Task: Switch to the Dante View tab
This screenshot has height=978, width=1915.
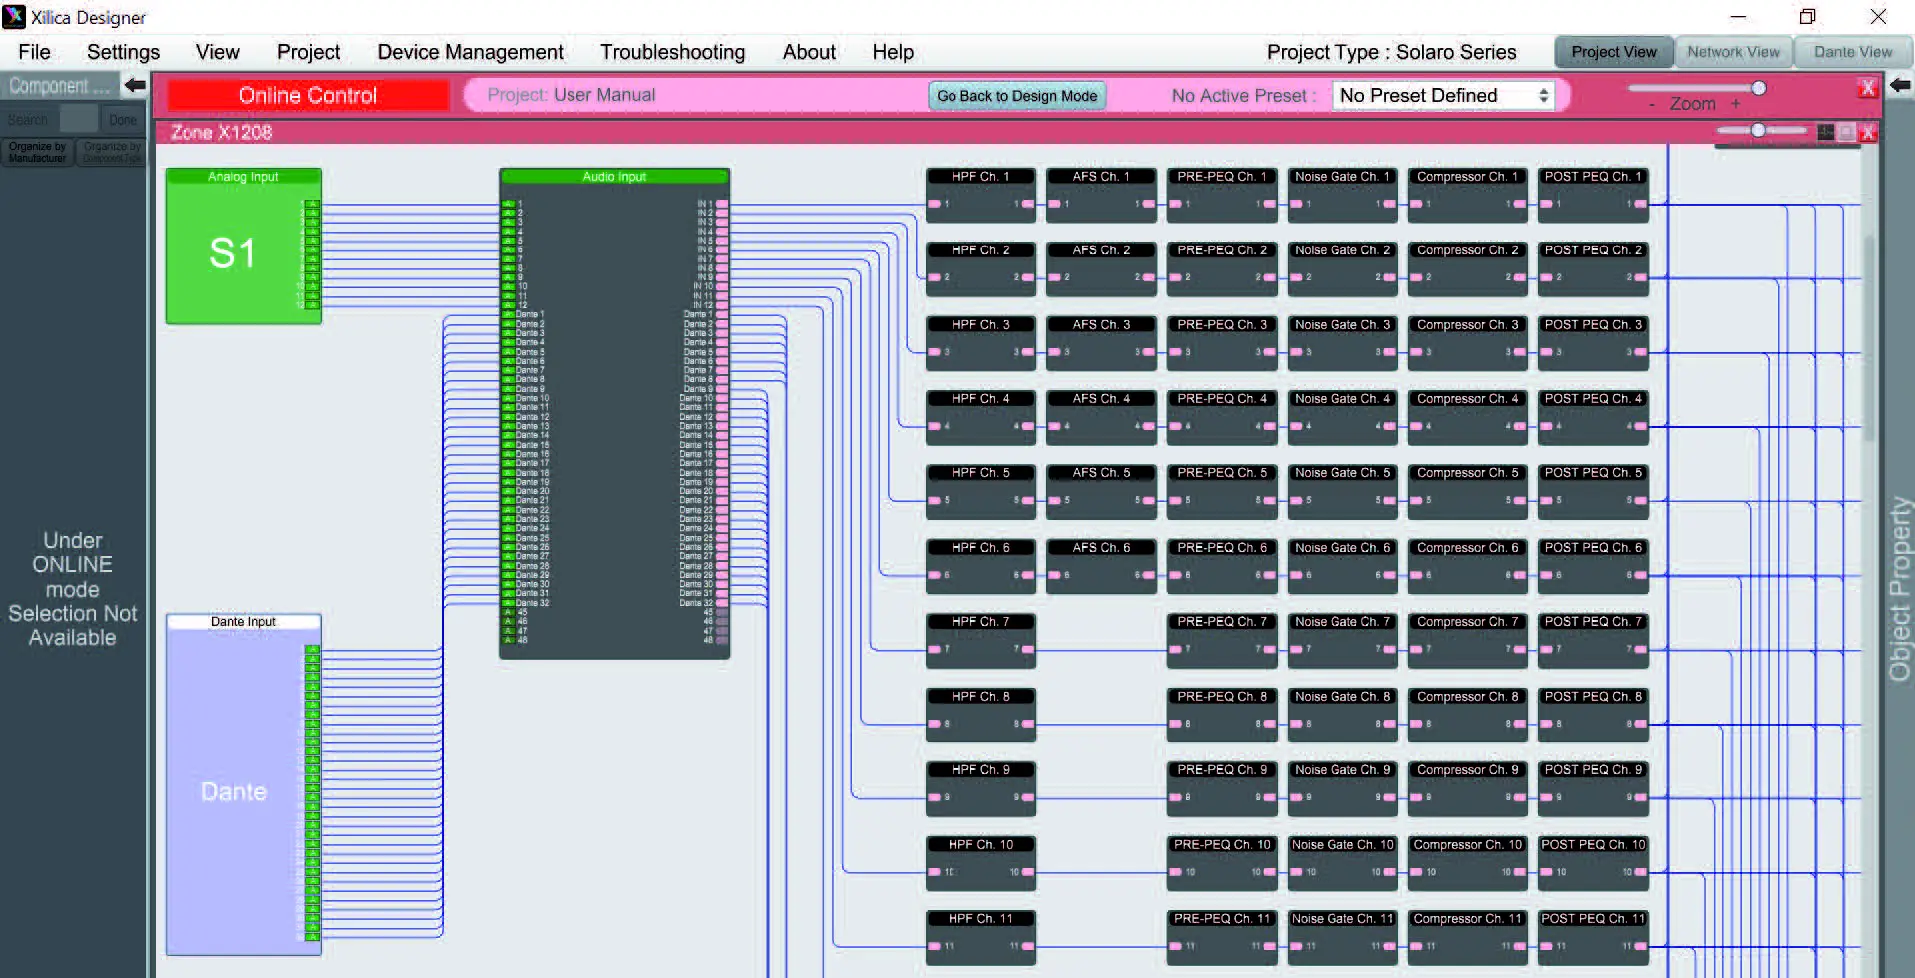Action: 1853,52
